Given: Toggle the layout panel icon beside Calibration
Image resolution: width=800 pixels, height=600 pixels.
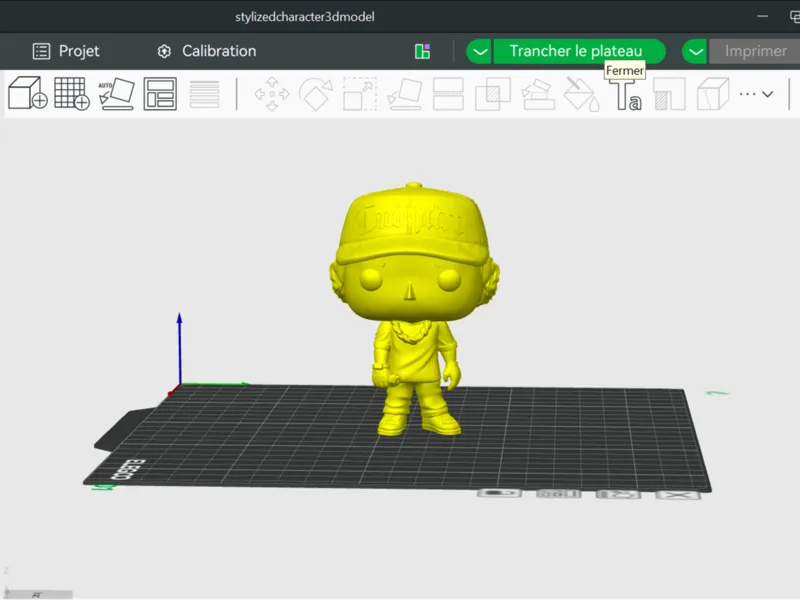Looking at the screenshot, I should tap(422, 52).
